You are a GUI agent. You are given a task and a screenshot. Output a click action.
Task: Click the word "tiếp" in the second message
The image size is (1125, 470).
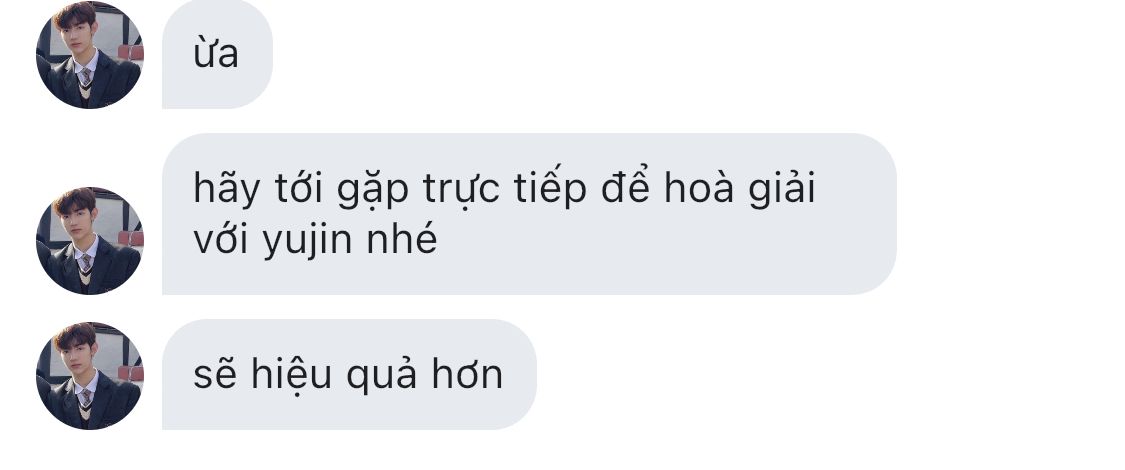click(x=550, y=189)
